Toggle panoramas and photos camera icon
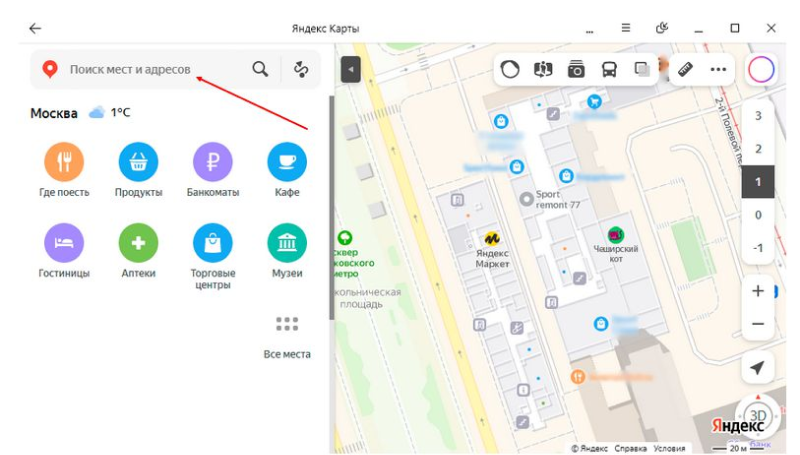 576,69
